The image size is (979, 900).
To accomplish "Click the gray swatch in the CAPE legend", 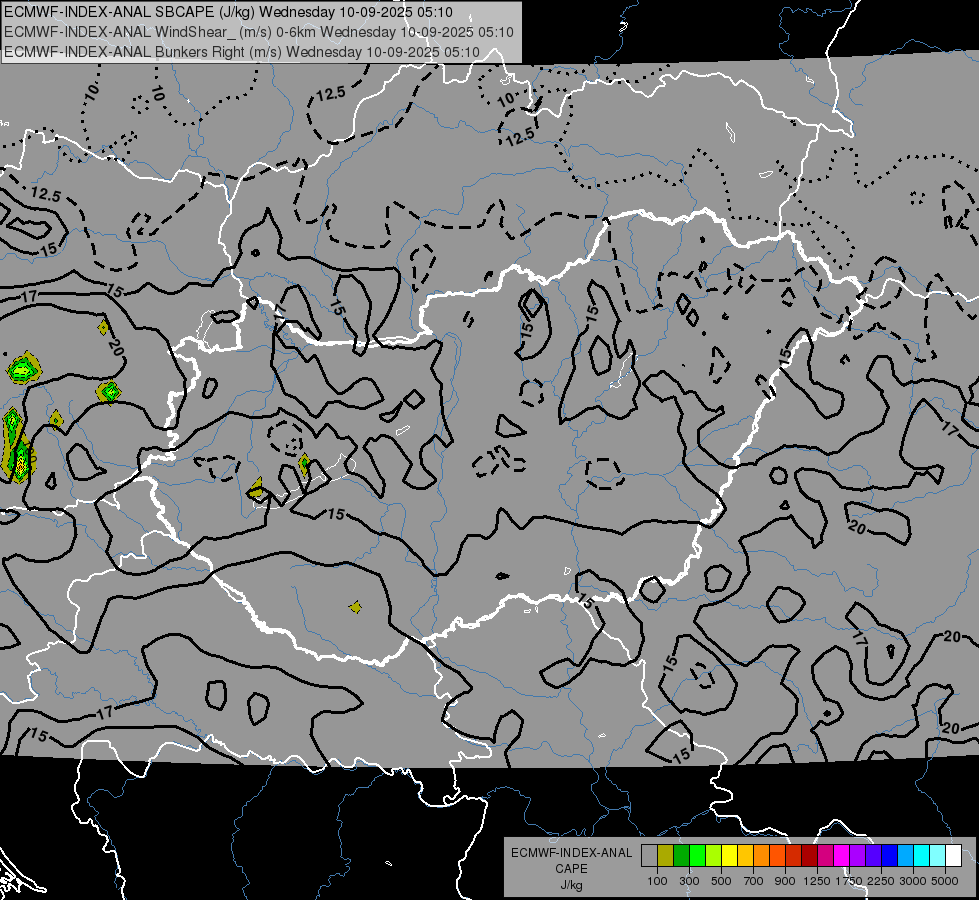I will click(649, 856).
